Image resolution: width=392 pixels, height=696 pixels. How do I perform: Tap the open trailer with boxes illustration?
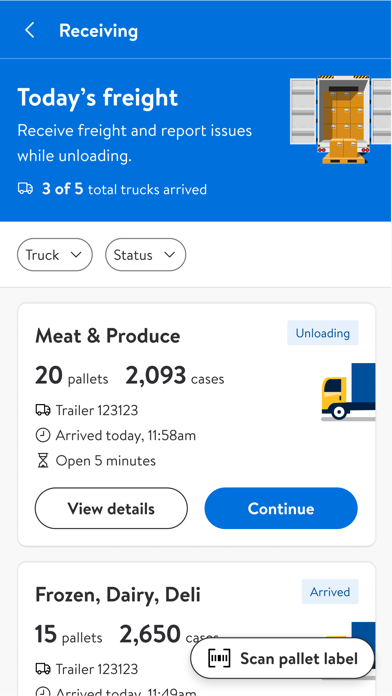[x=341, y=119]
